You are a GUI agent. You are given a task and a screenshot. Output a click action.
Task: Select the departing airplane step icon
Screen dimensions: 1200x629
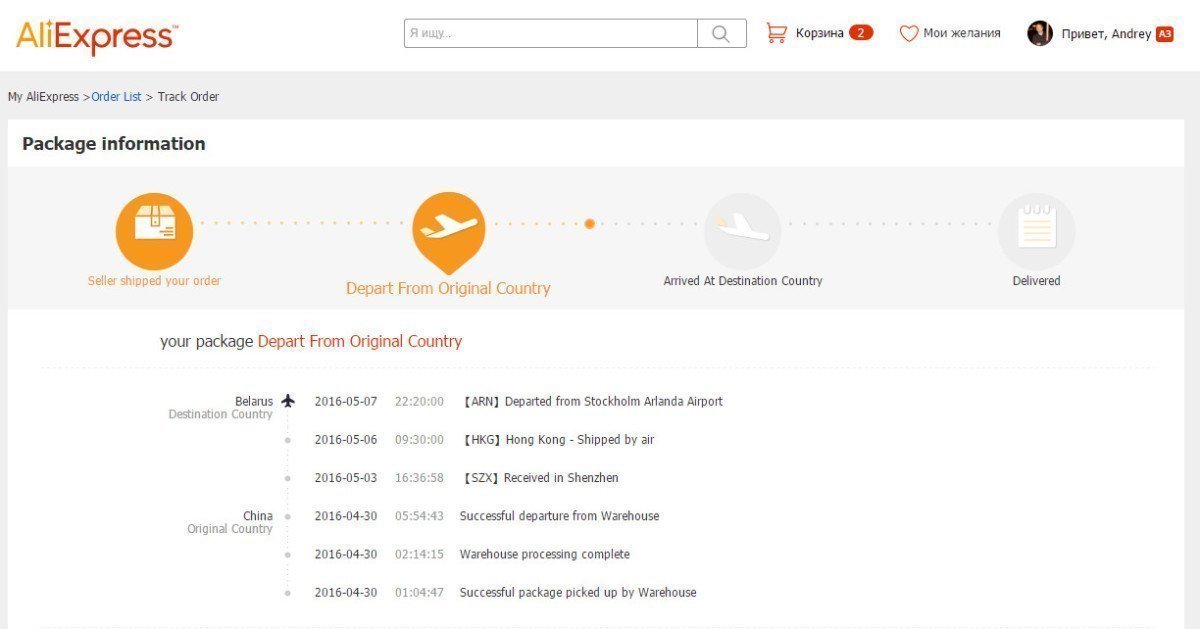448,232
